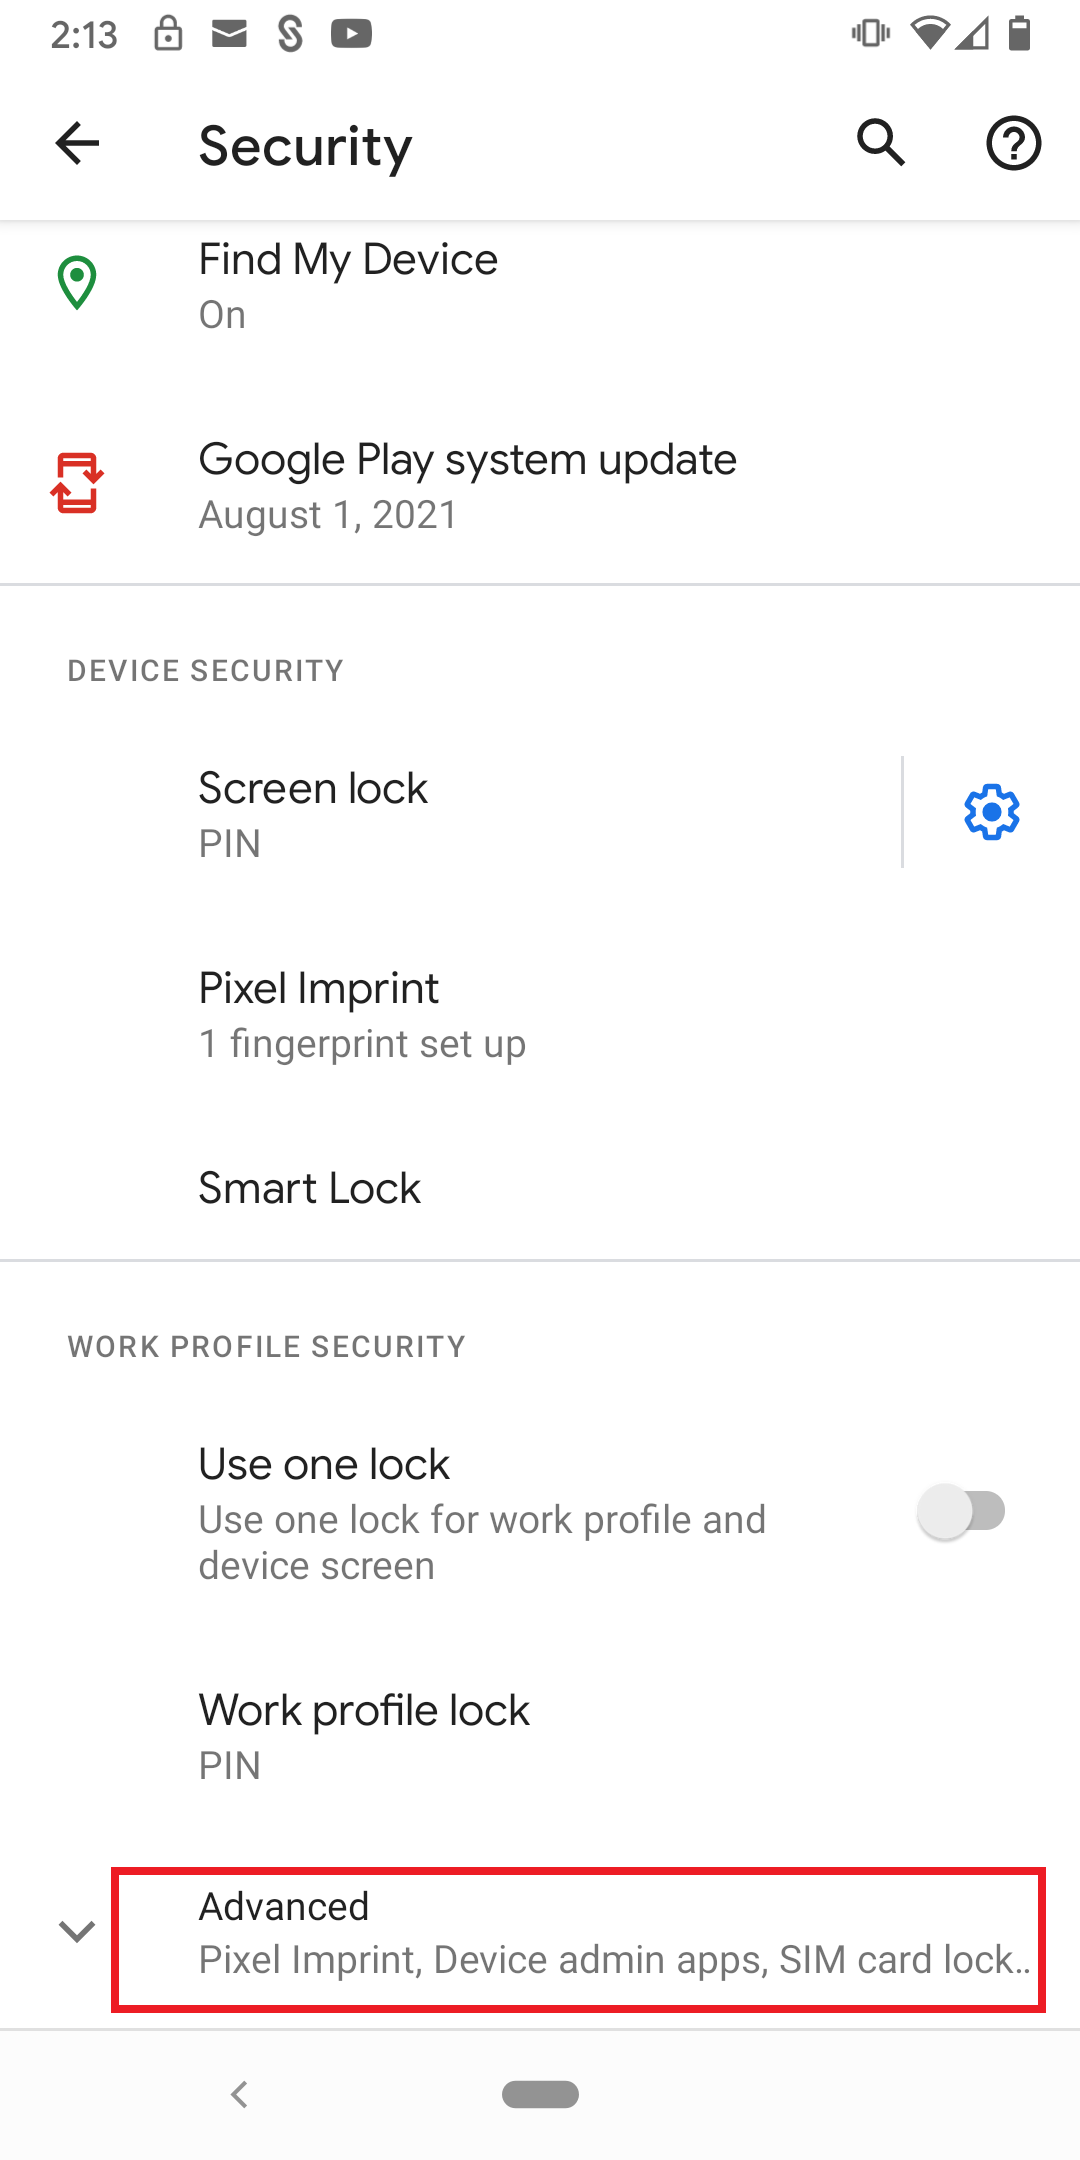Expand the Advanced section chevron
The image size is (1080, 2160).
pos(77,1931)
